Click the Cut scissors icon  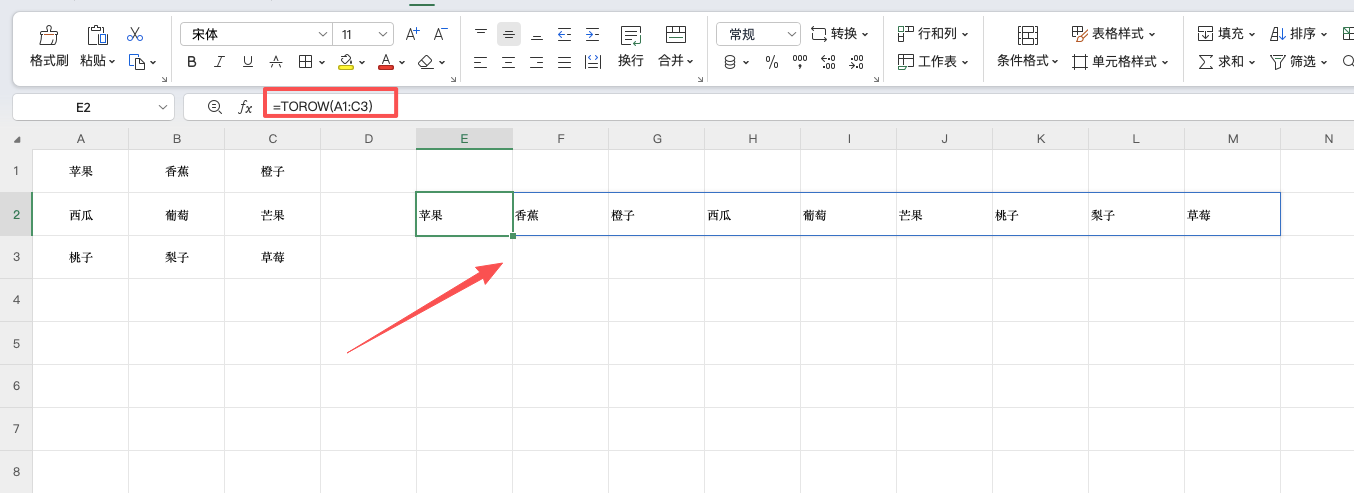tap(136, 35)
